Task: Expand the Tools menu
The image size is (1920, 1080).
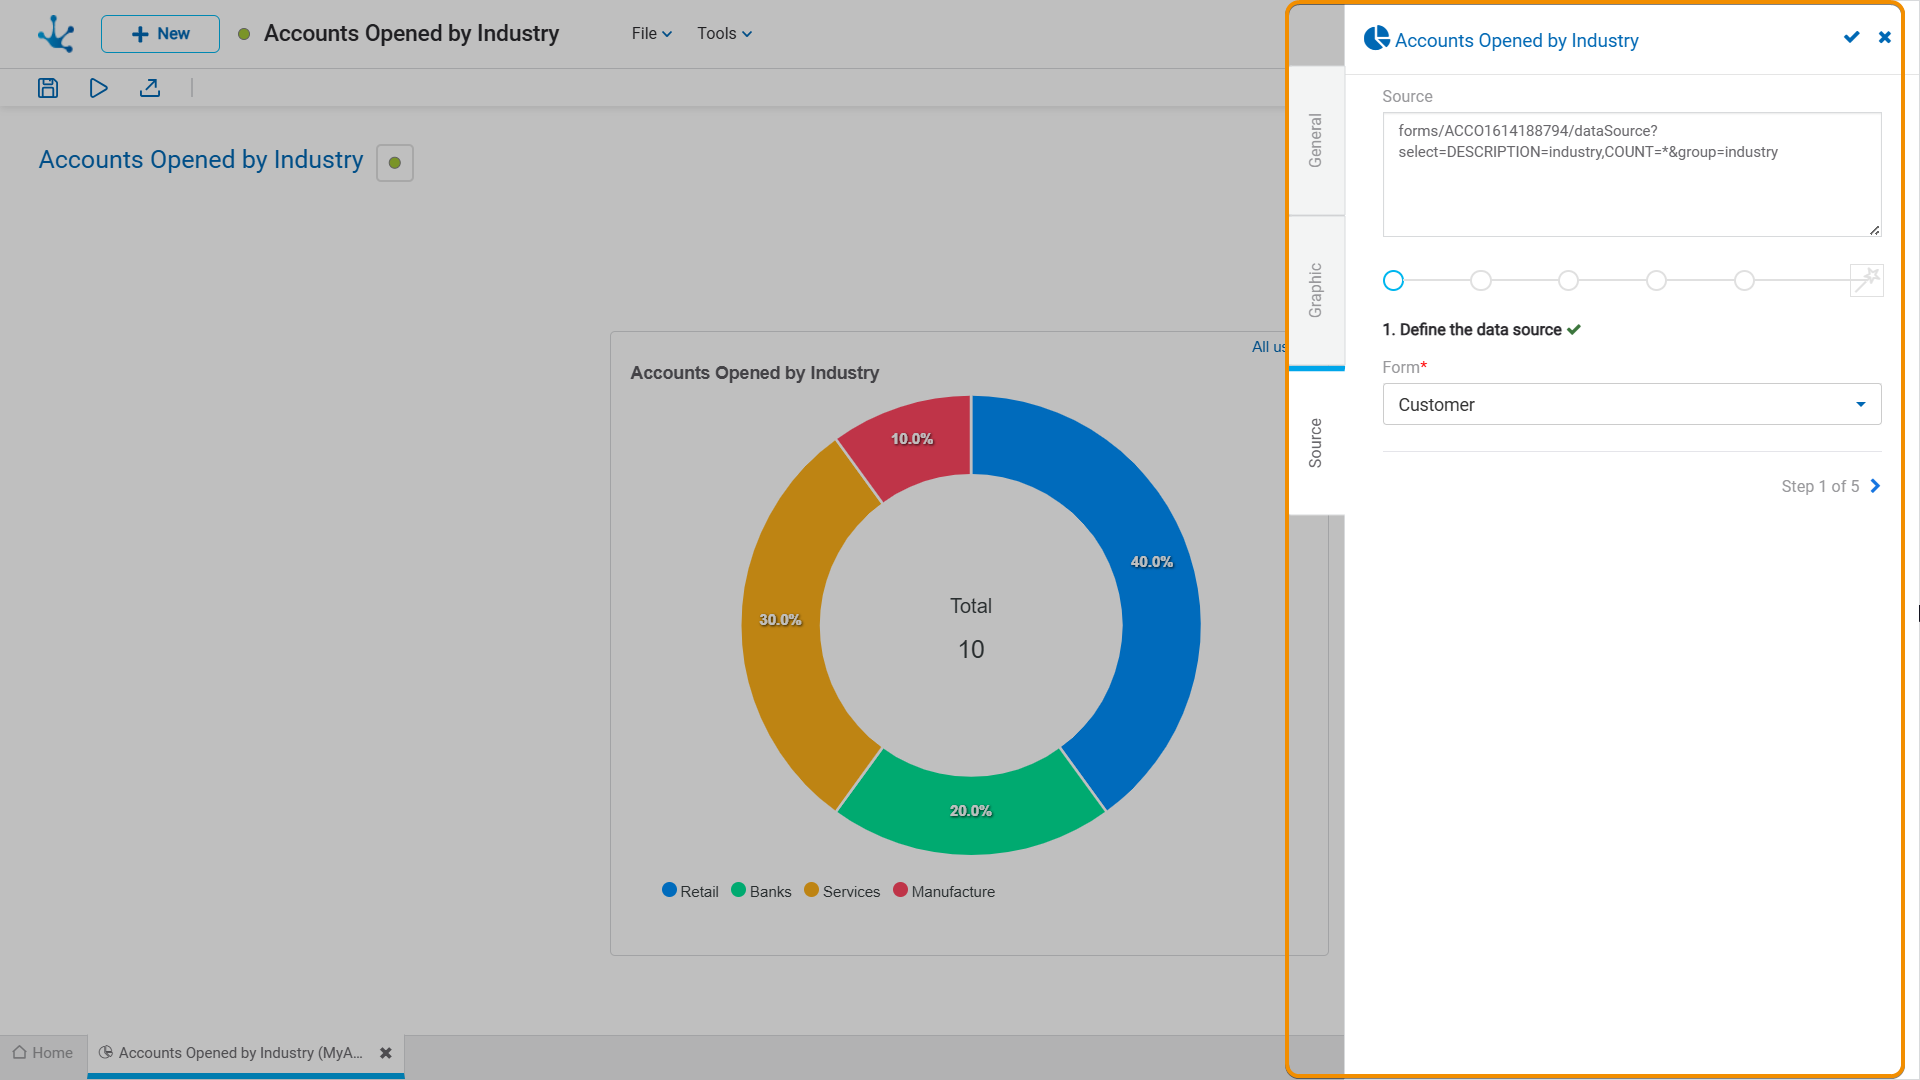Action: click(724, 34)
